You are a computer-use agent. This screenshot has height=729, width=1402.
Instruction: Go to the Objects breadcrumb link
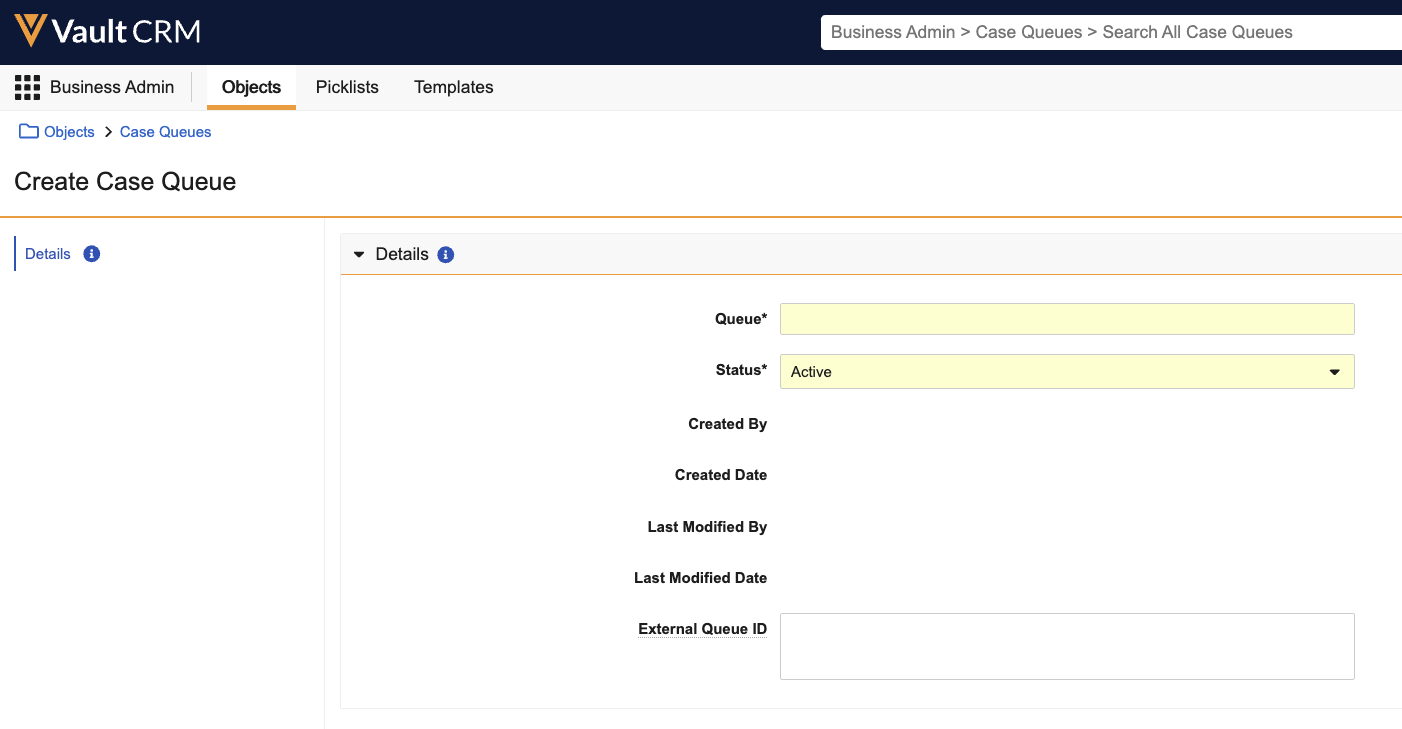click(69, 132)
